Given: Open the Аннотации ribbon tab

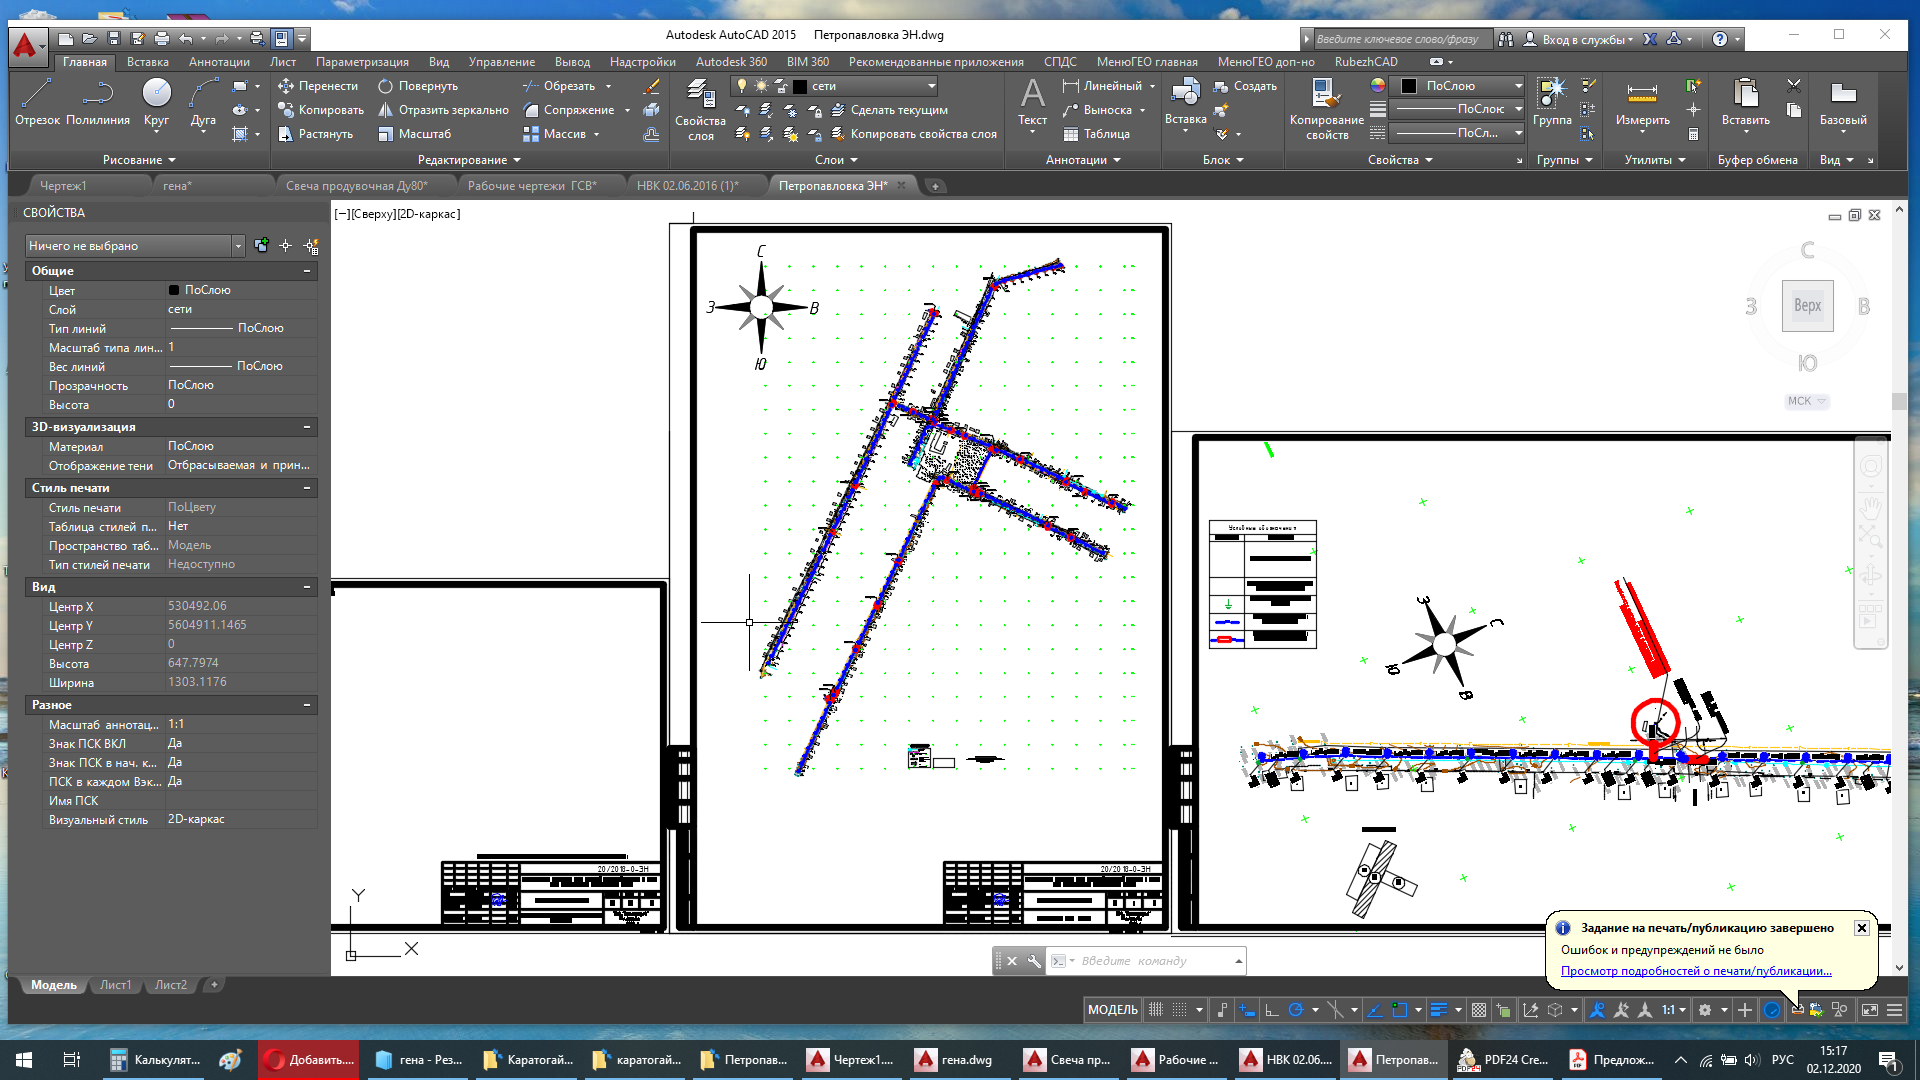Looking at the screenshot, I should pyautogui.click(x=219, y=62).
